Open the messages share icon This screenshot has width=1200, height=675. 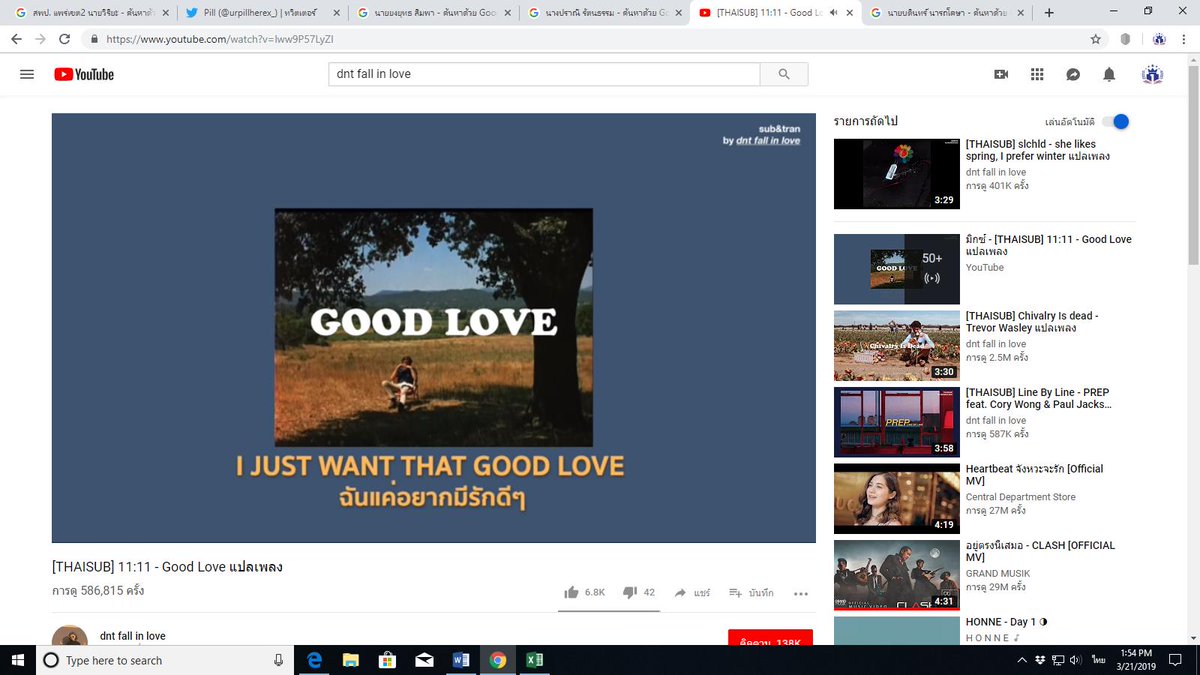(1073, 74)
